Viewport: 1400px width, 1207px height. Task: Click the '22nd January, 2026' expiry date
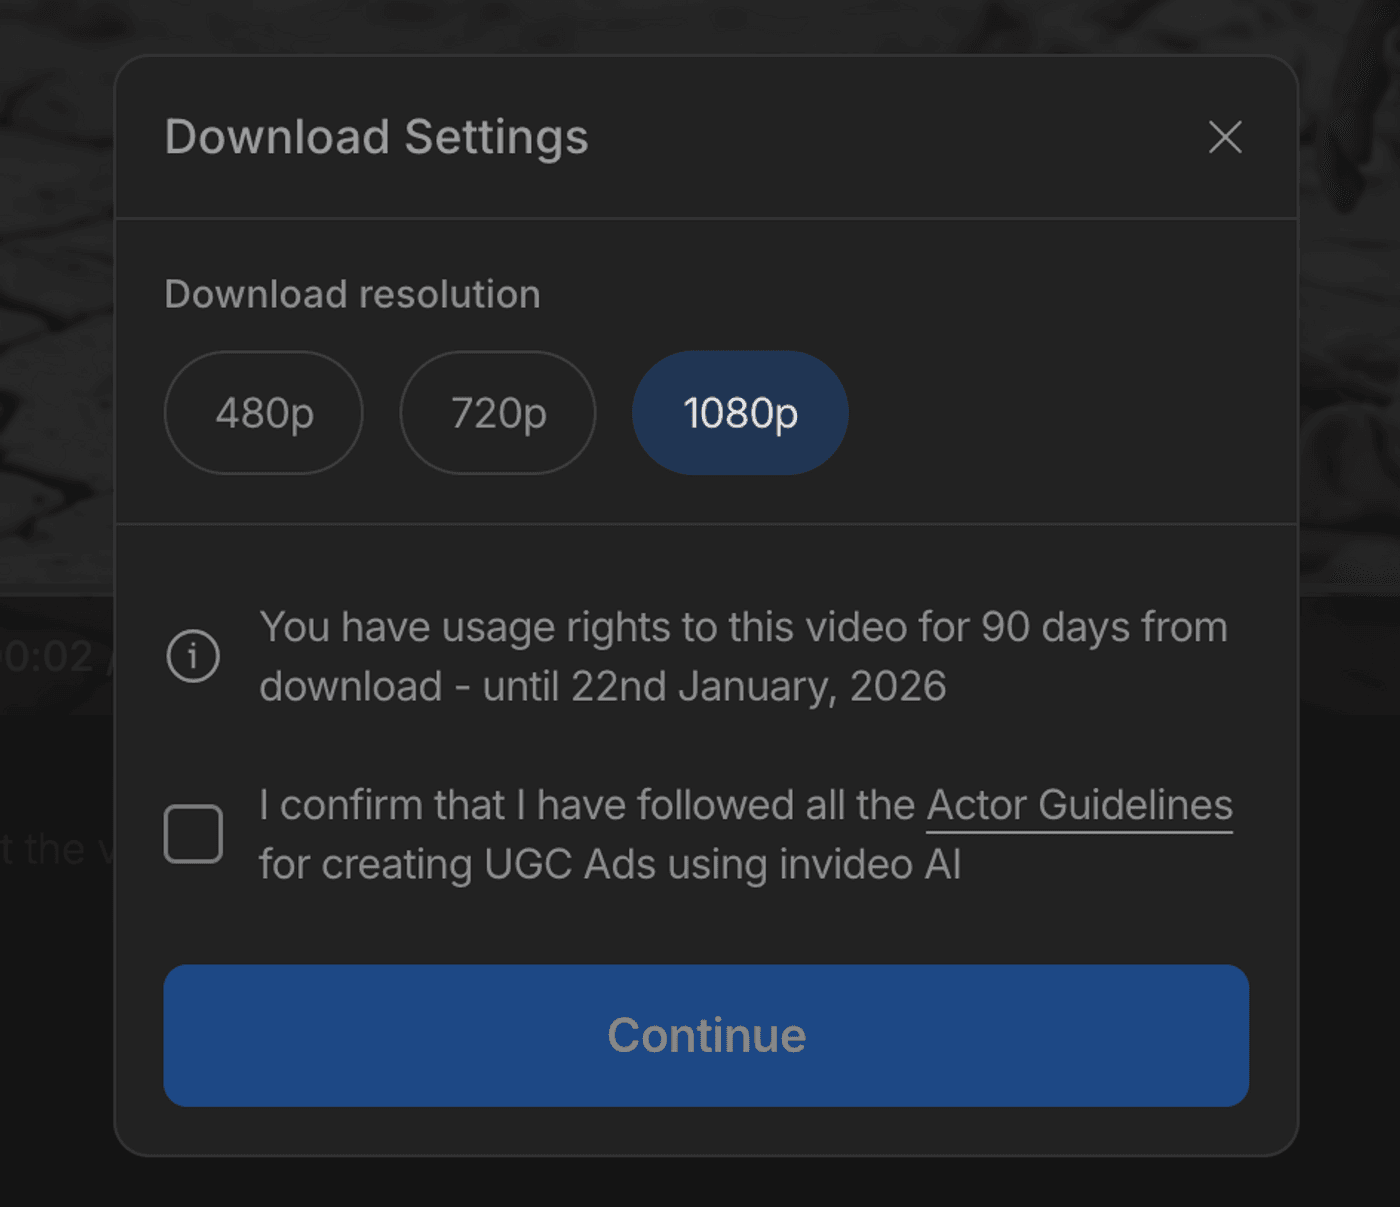(758, 687)
